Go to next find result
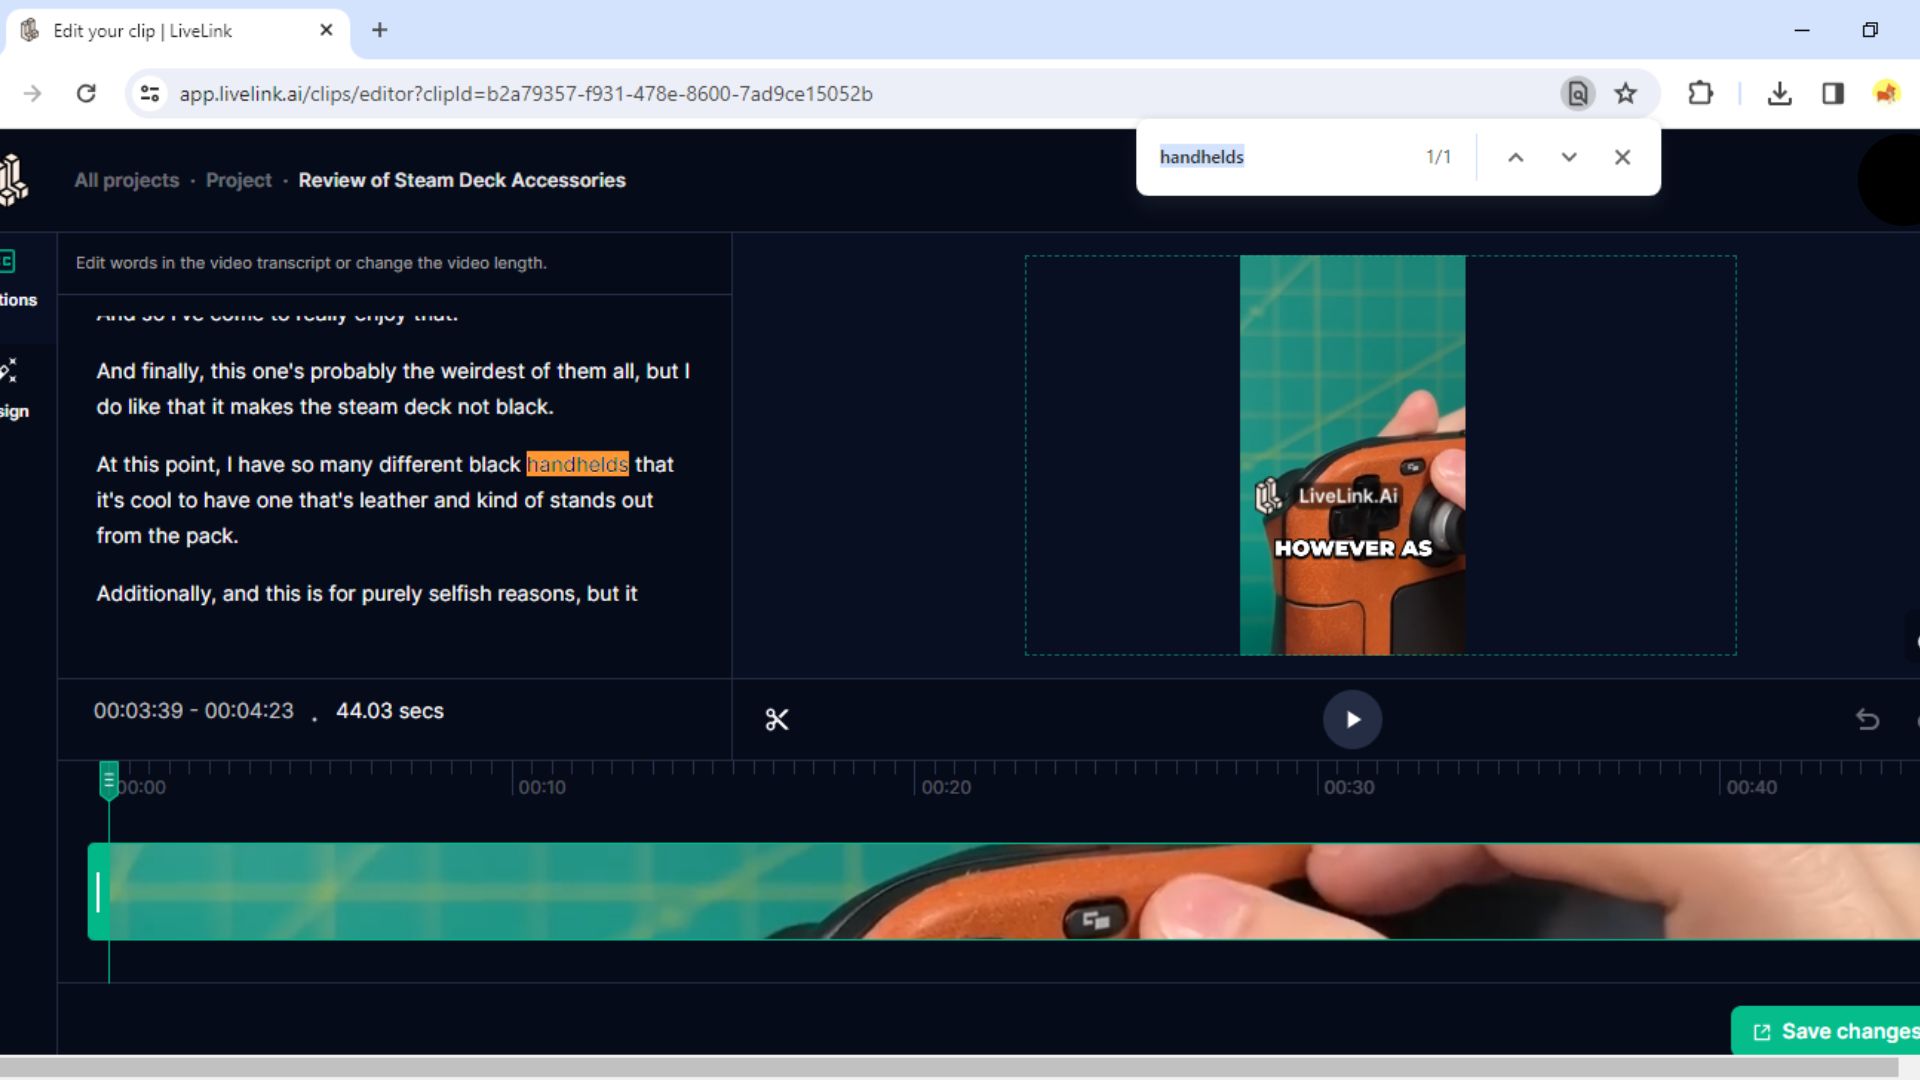 pyautogui.click(x=1569, y=157)
